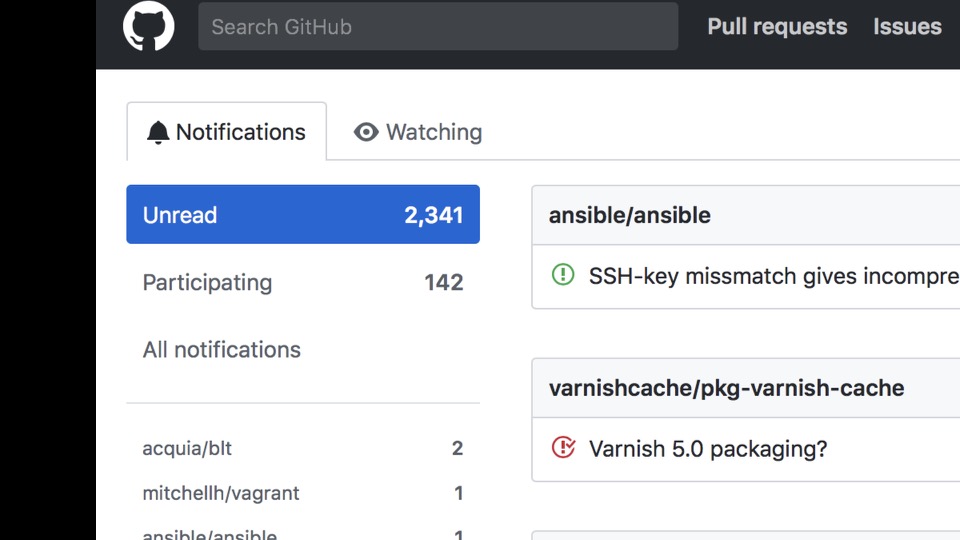This screenshot has width=960, height=540.
Task: Click the 2,341 unread count
Action: click(433, 215)
